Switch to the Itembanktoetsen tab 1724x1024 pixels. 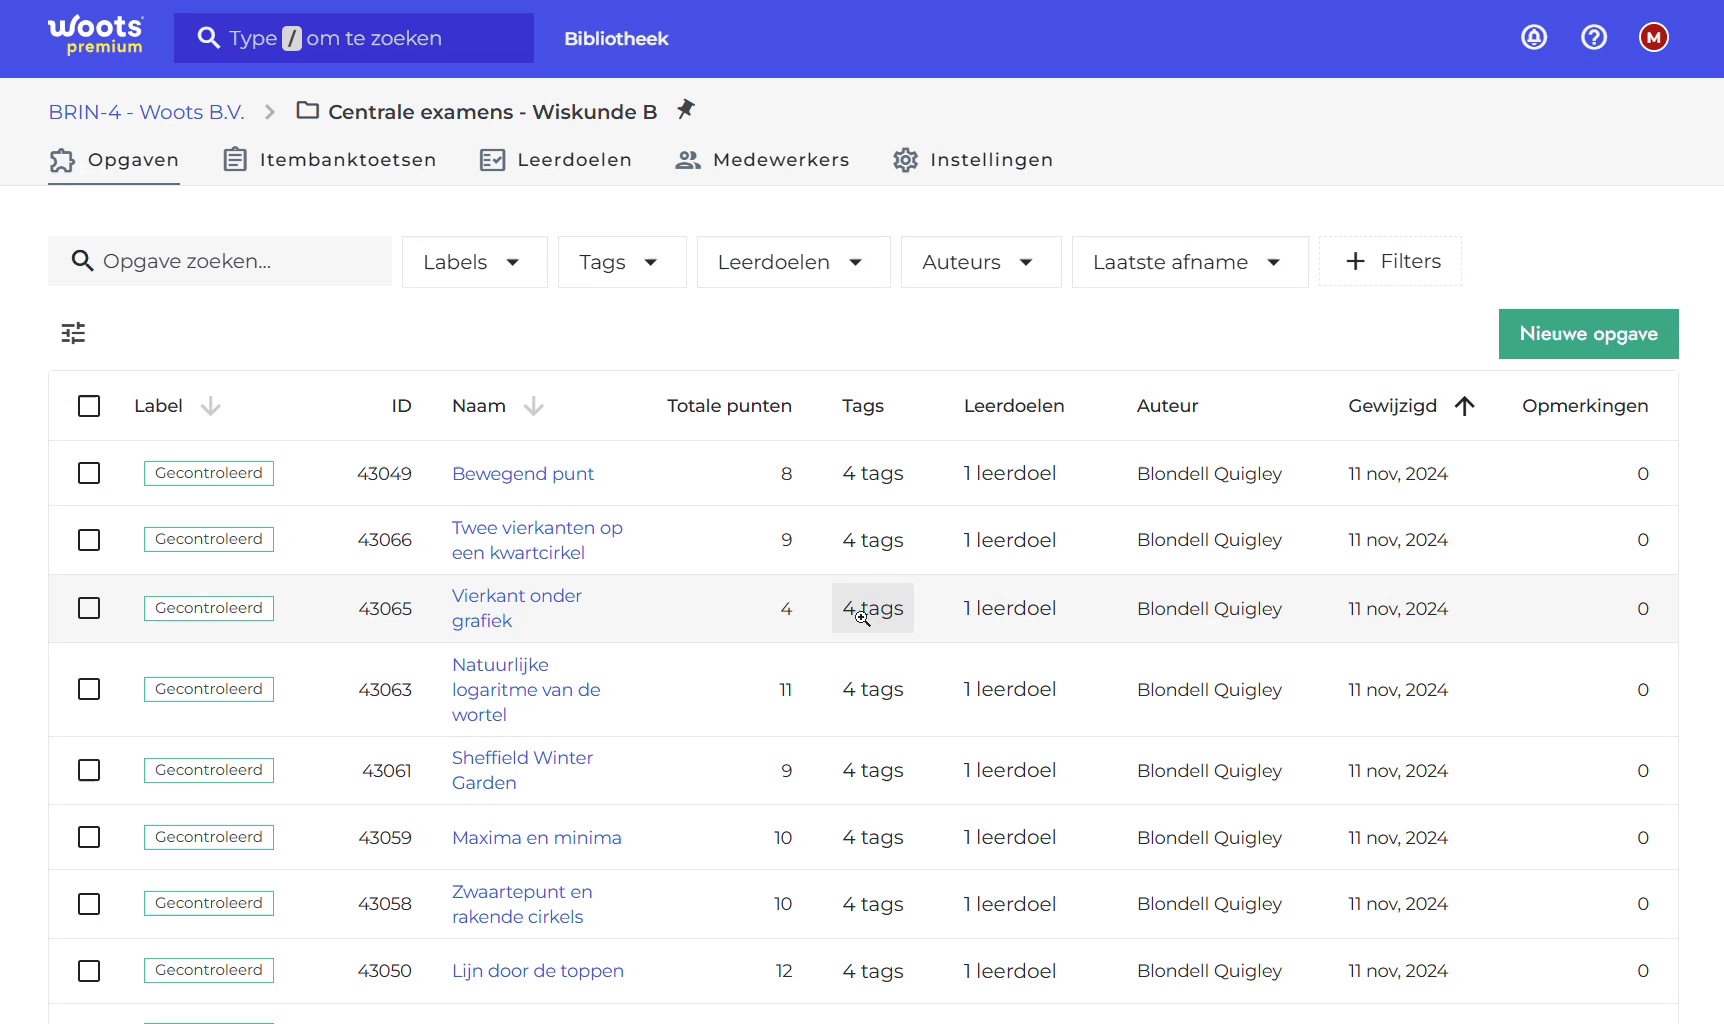coord(329,160)
